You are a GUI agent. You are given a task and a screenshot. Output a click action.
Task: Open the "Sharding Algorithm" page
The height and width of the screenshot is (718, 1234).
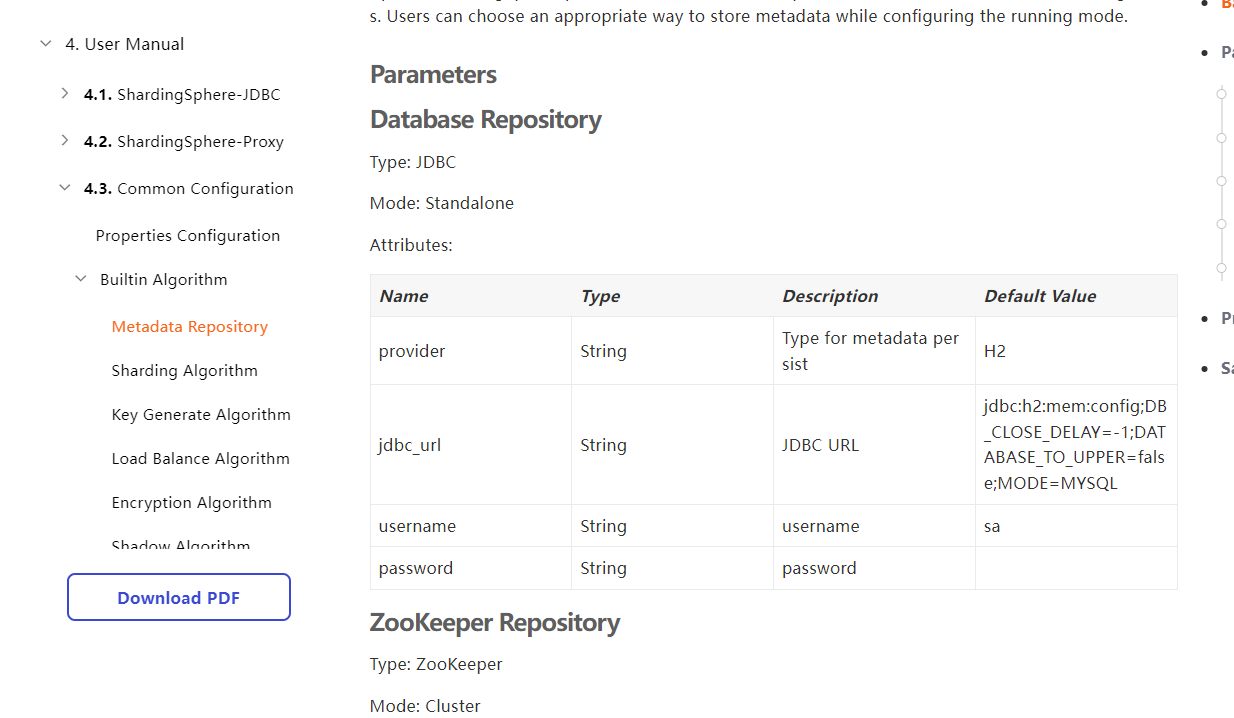[184, 370]
